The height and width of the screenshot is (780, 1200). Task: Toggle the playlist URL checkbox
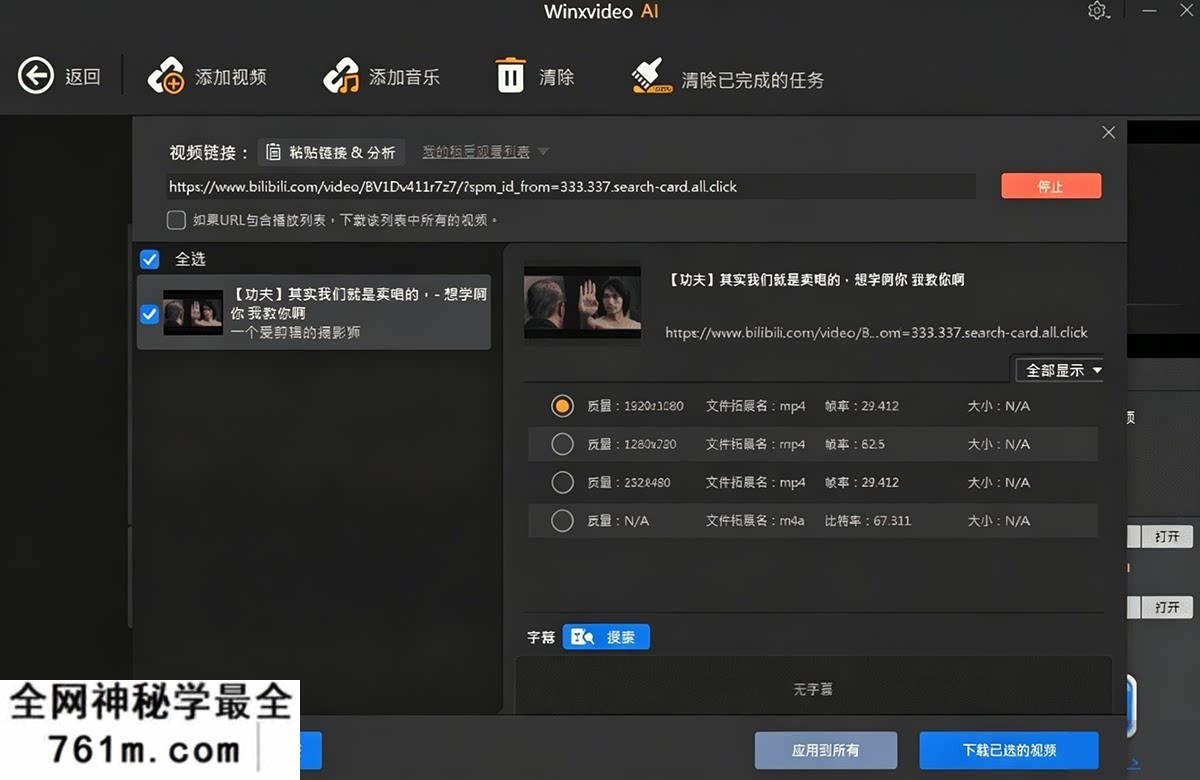click(176, 220)
